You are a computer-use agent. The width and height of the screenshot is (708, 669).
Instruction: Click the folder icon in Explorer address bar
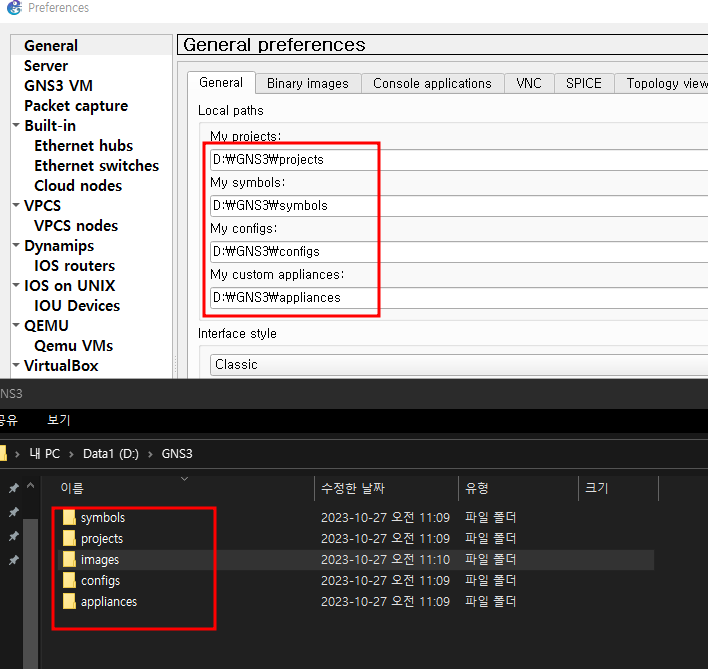coord(3,454)
